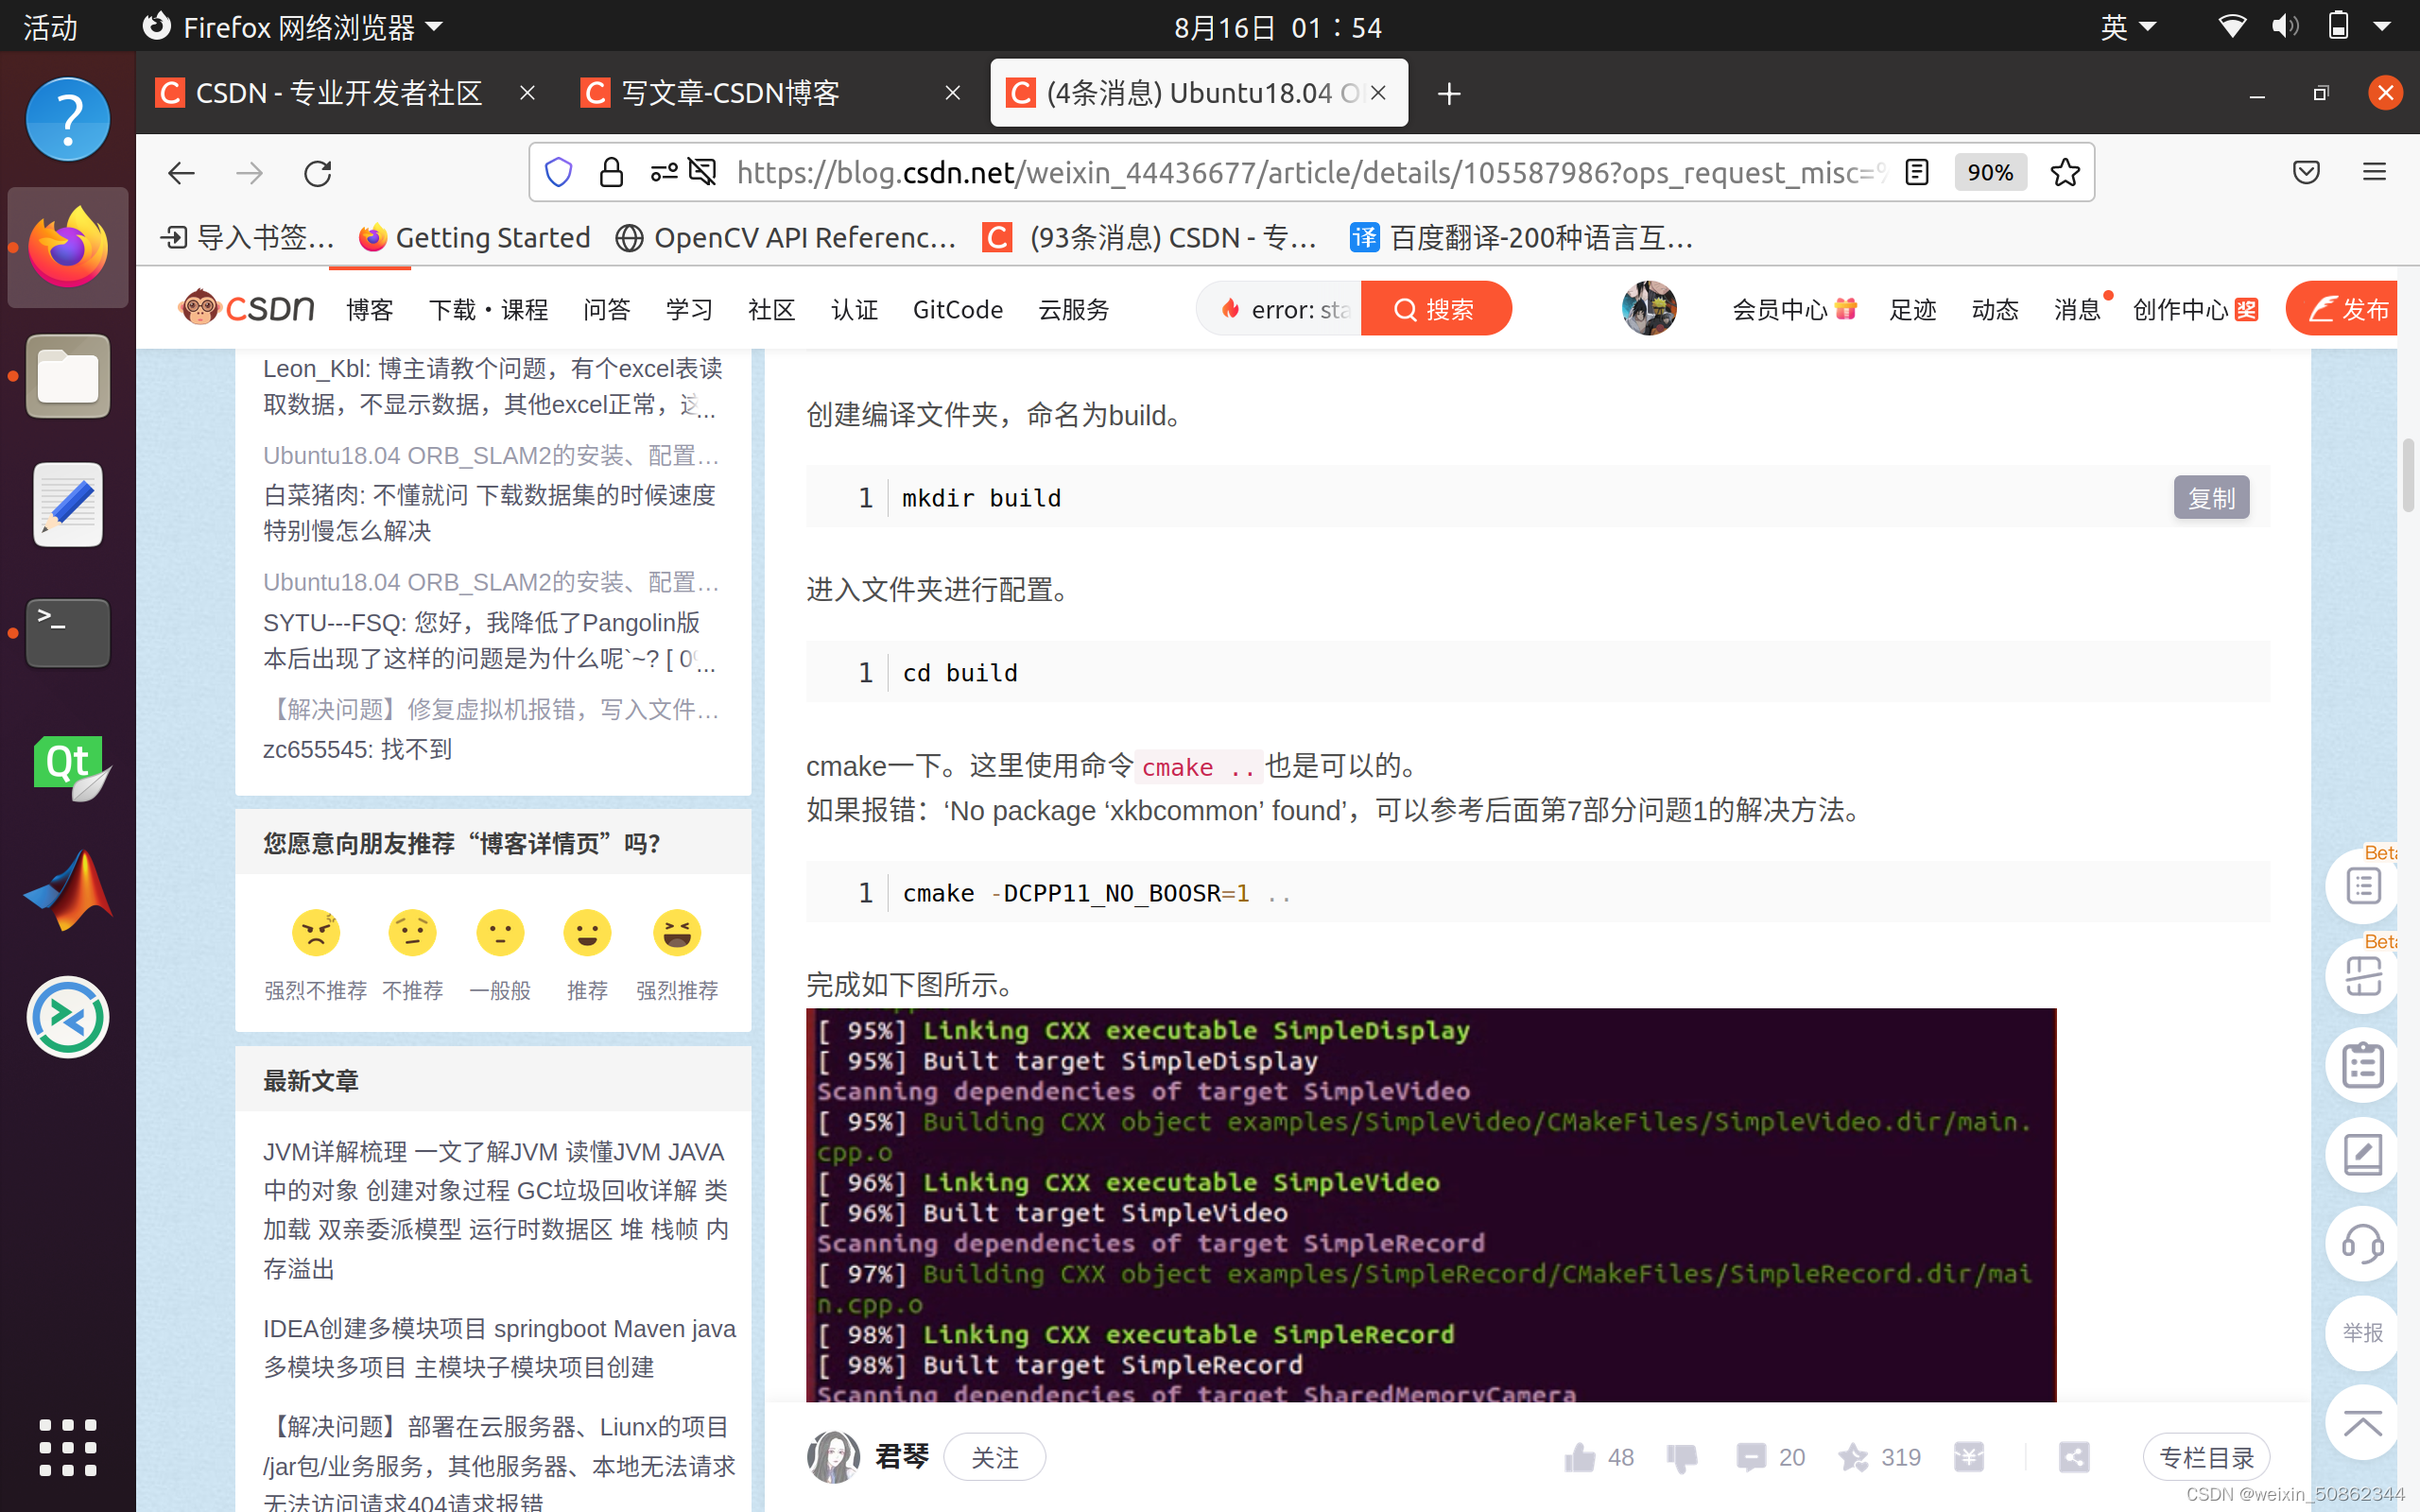Go back to the previous page
2420x1512 pixels.
pyautogui.click(x=181, y=173)
